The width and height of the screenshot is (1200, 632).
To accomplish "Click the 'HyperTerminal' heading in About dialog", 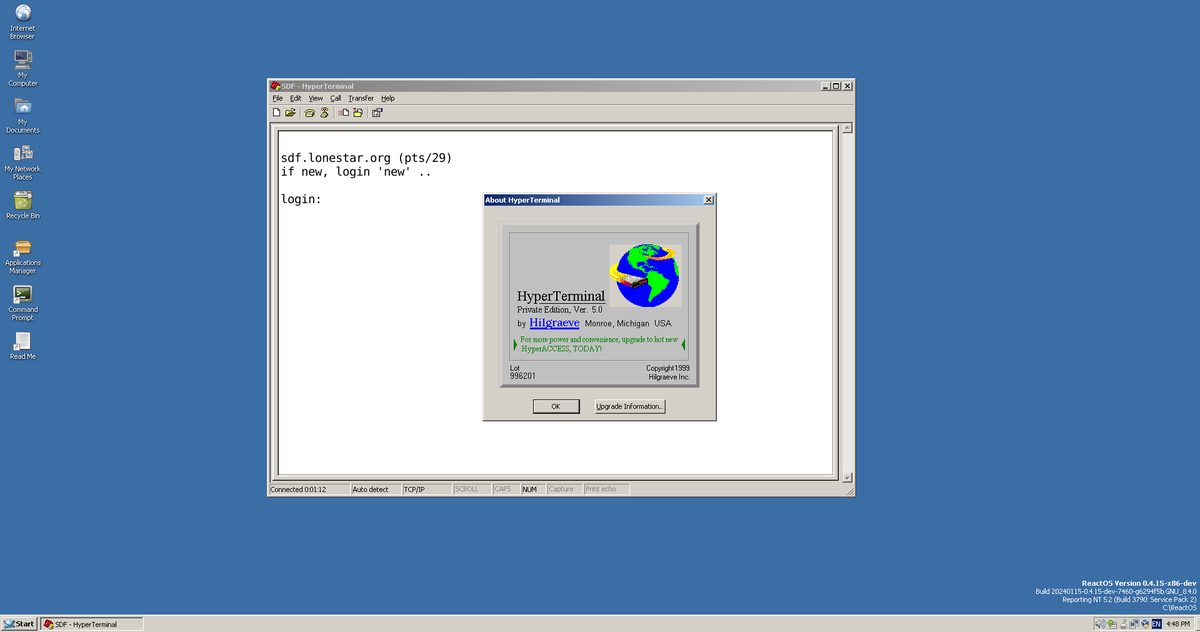I will (x=561, y=296).
